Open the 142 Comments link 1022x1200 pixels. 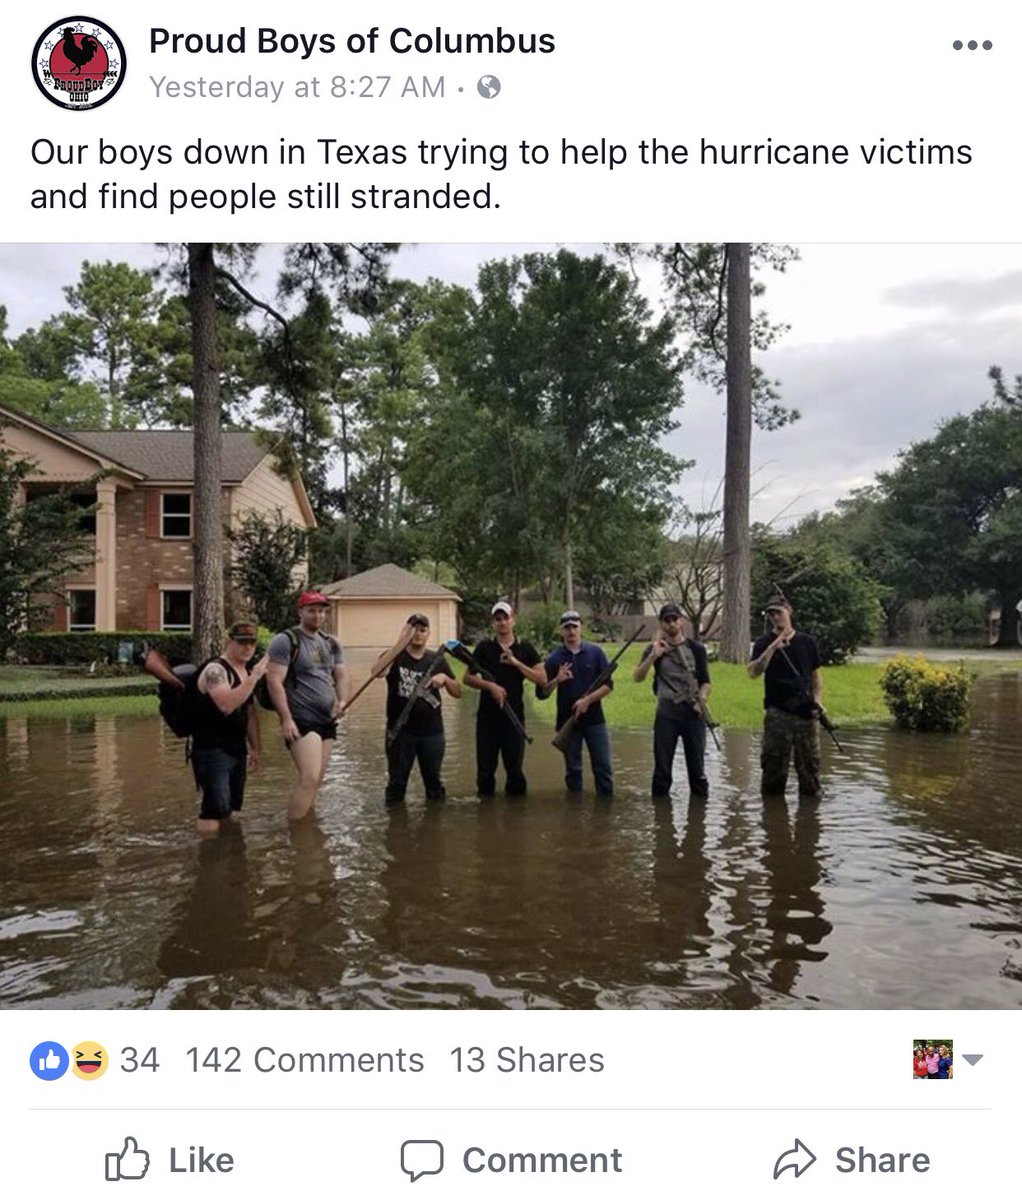click(305, 1060)
